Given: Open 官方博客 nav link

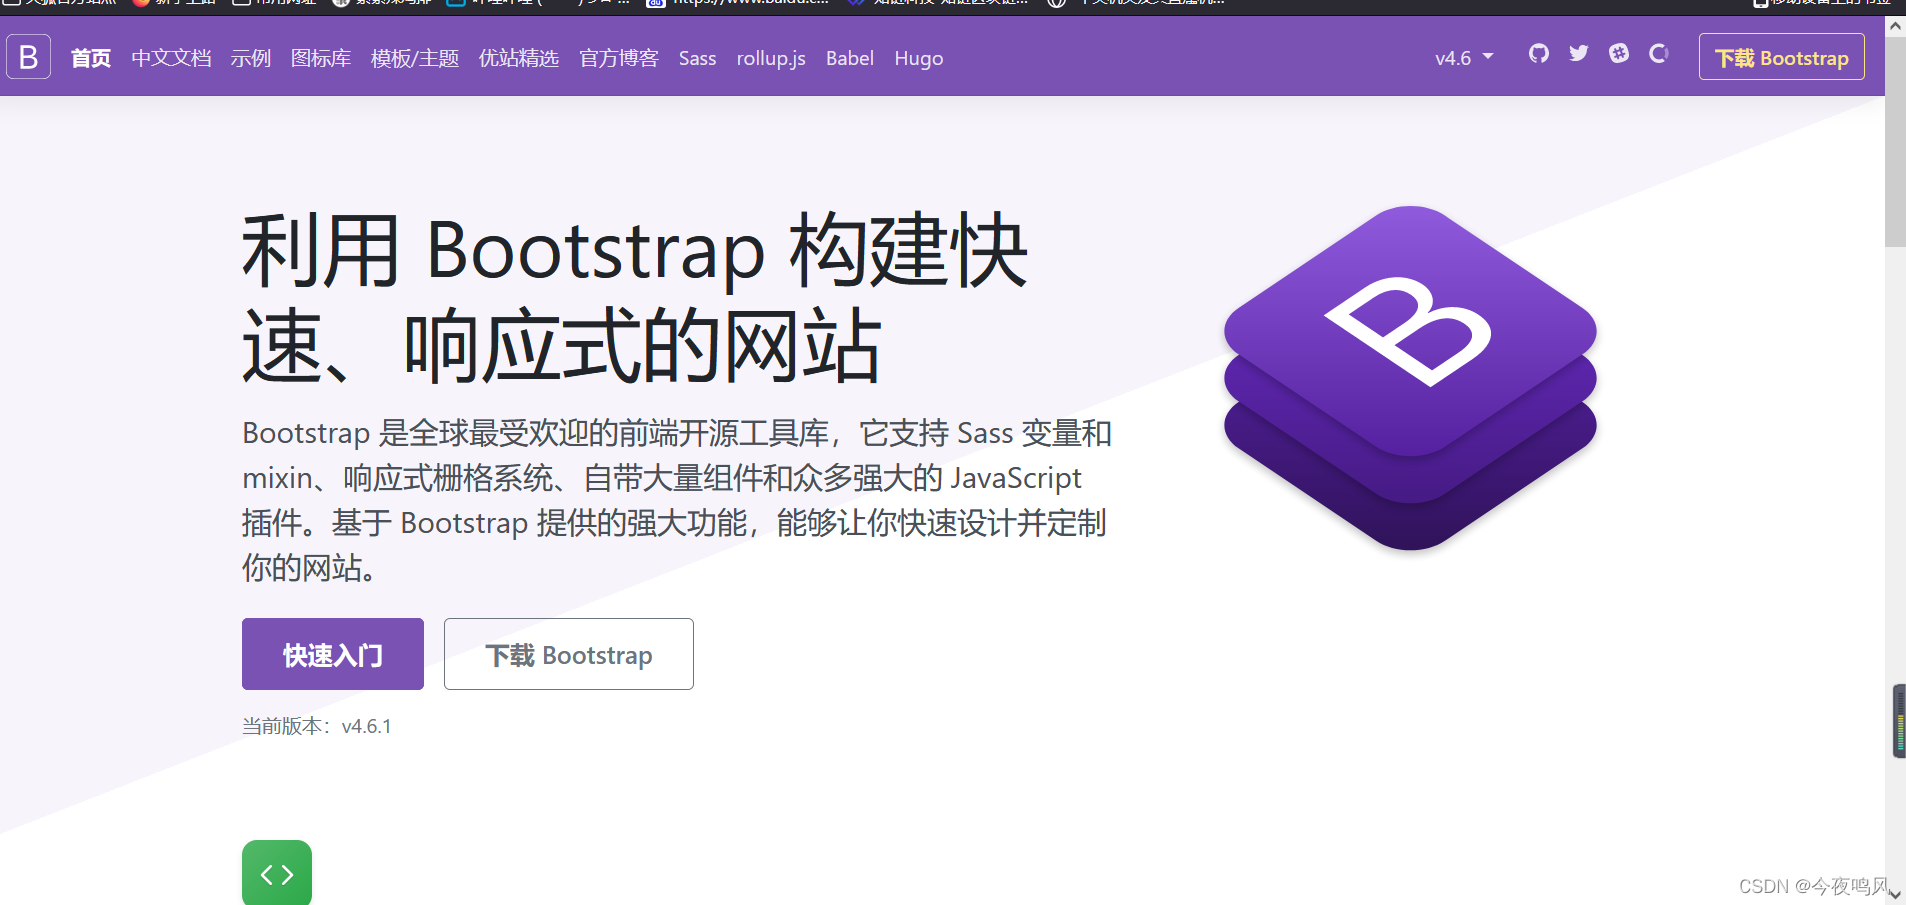Looking at the screenshot, I should click(x=619, y=58).
